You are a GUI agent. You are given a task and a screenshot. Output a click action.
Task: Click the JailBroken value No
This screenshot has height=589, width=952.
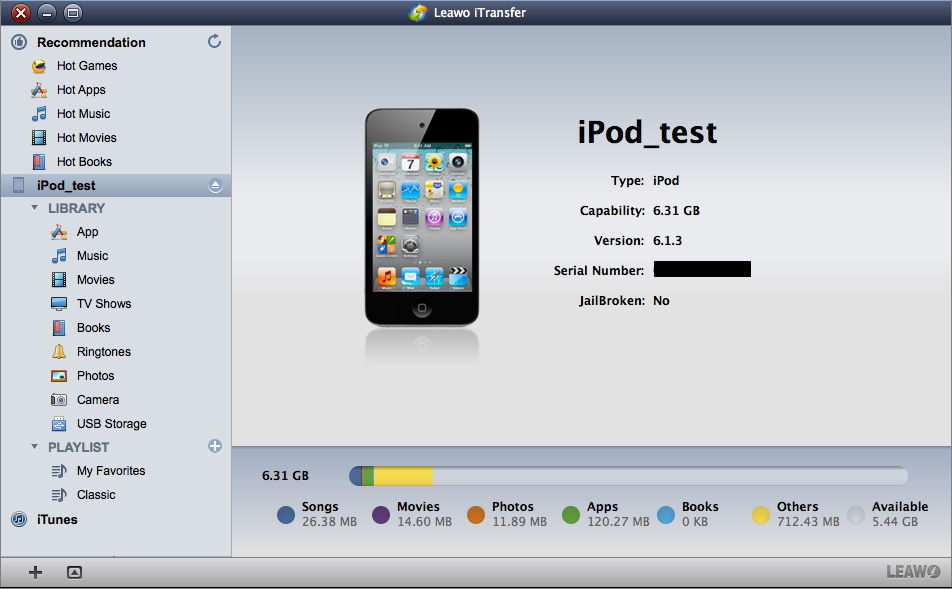661,301
